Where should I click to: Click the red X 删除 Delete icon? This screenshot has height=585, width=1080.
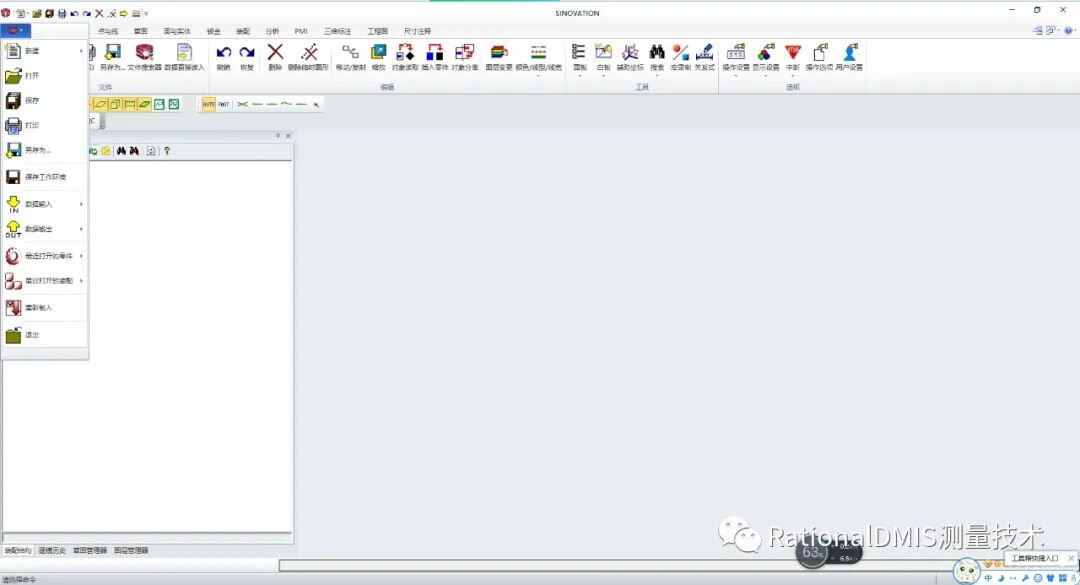(x=275, y=57)
